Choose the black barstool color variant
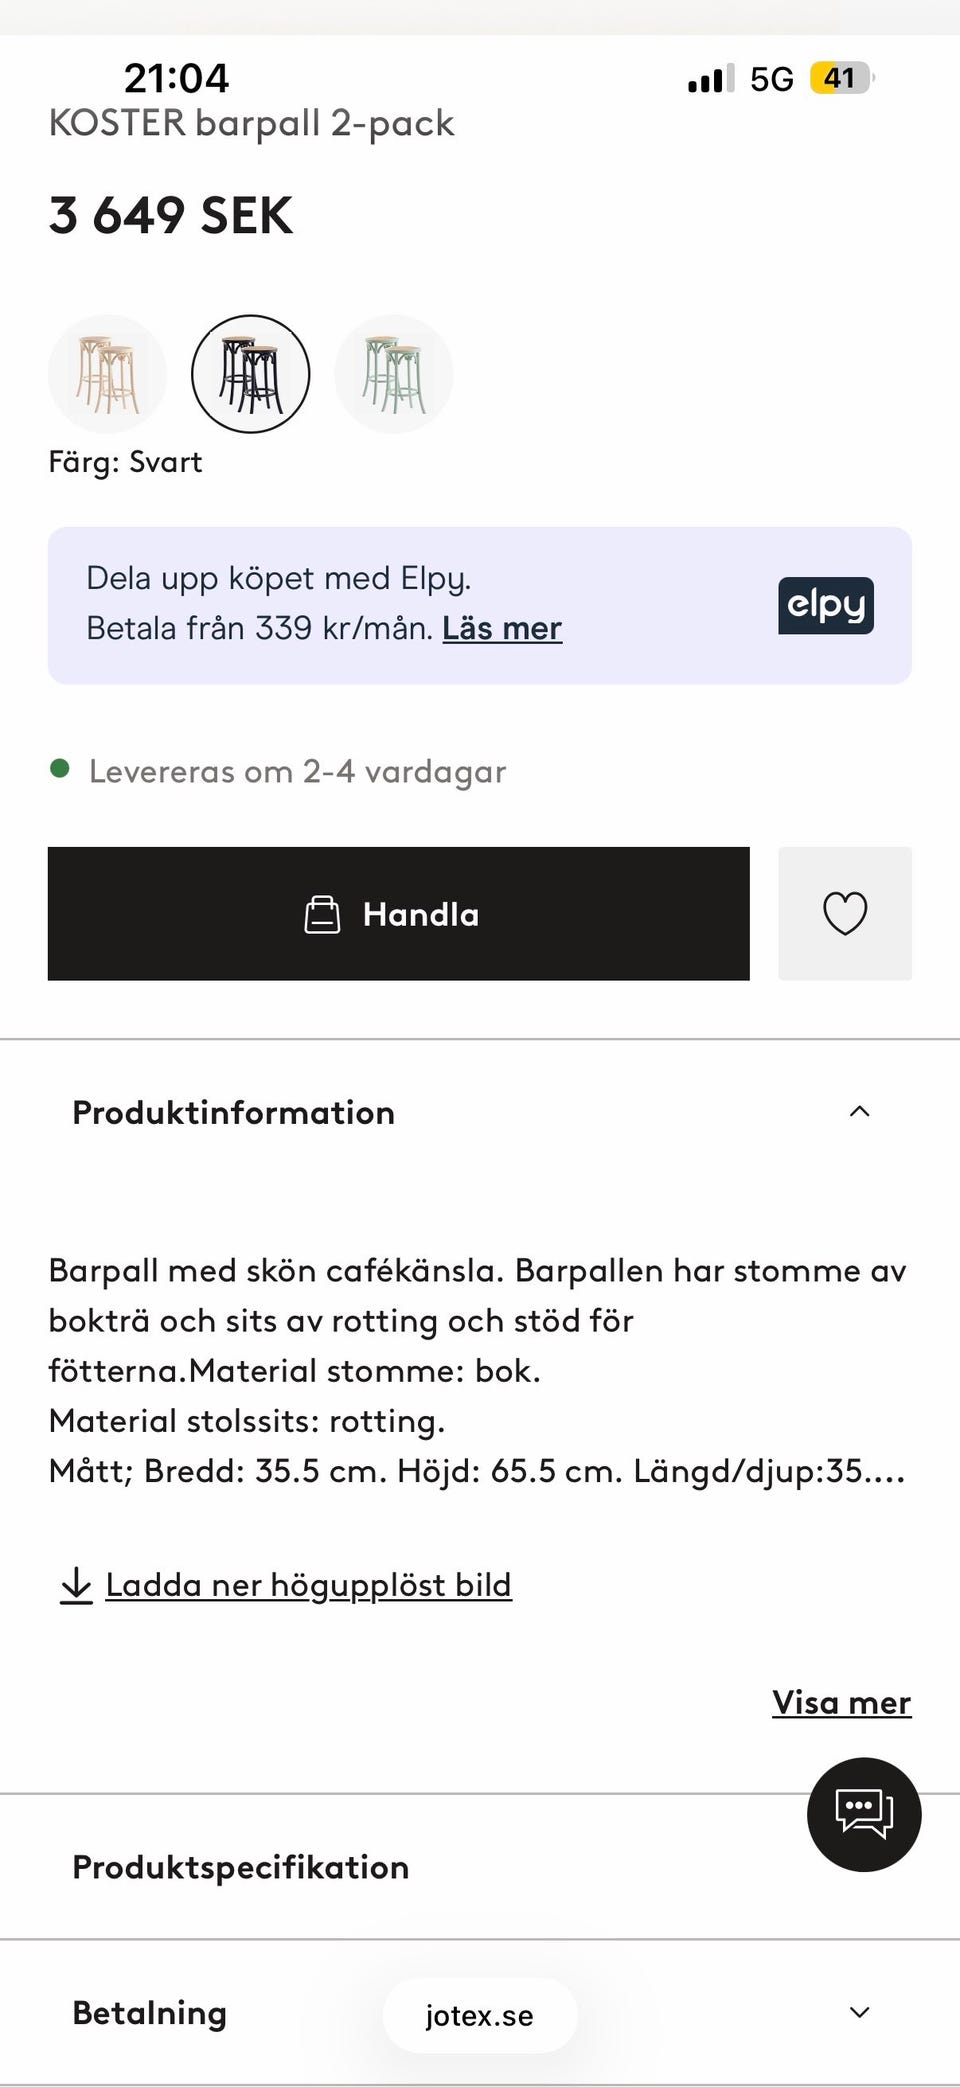 pos(250,375)
